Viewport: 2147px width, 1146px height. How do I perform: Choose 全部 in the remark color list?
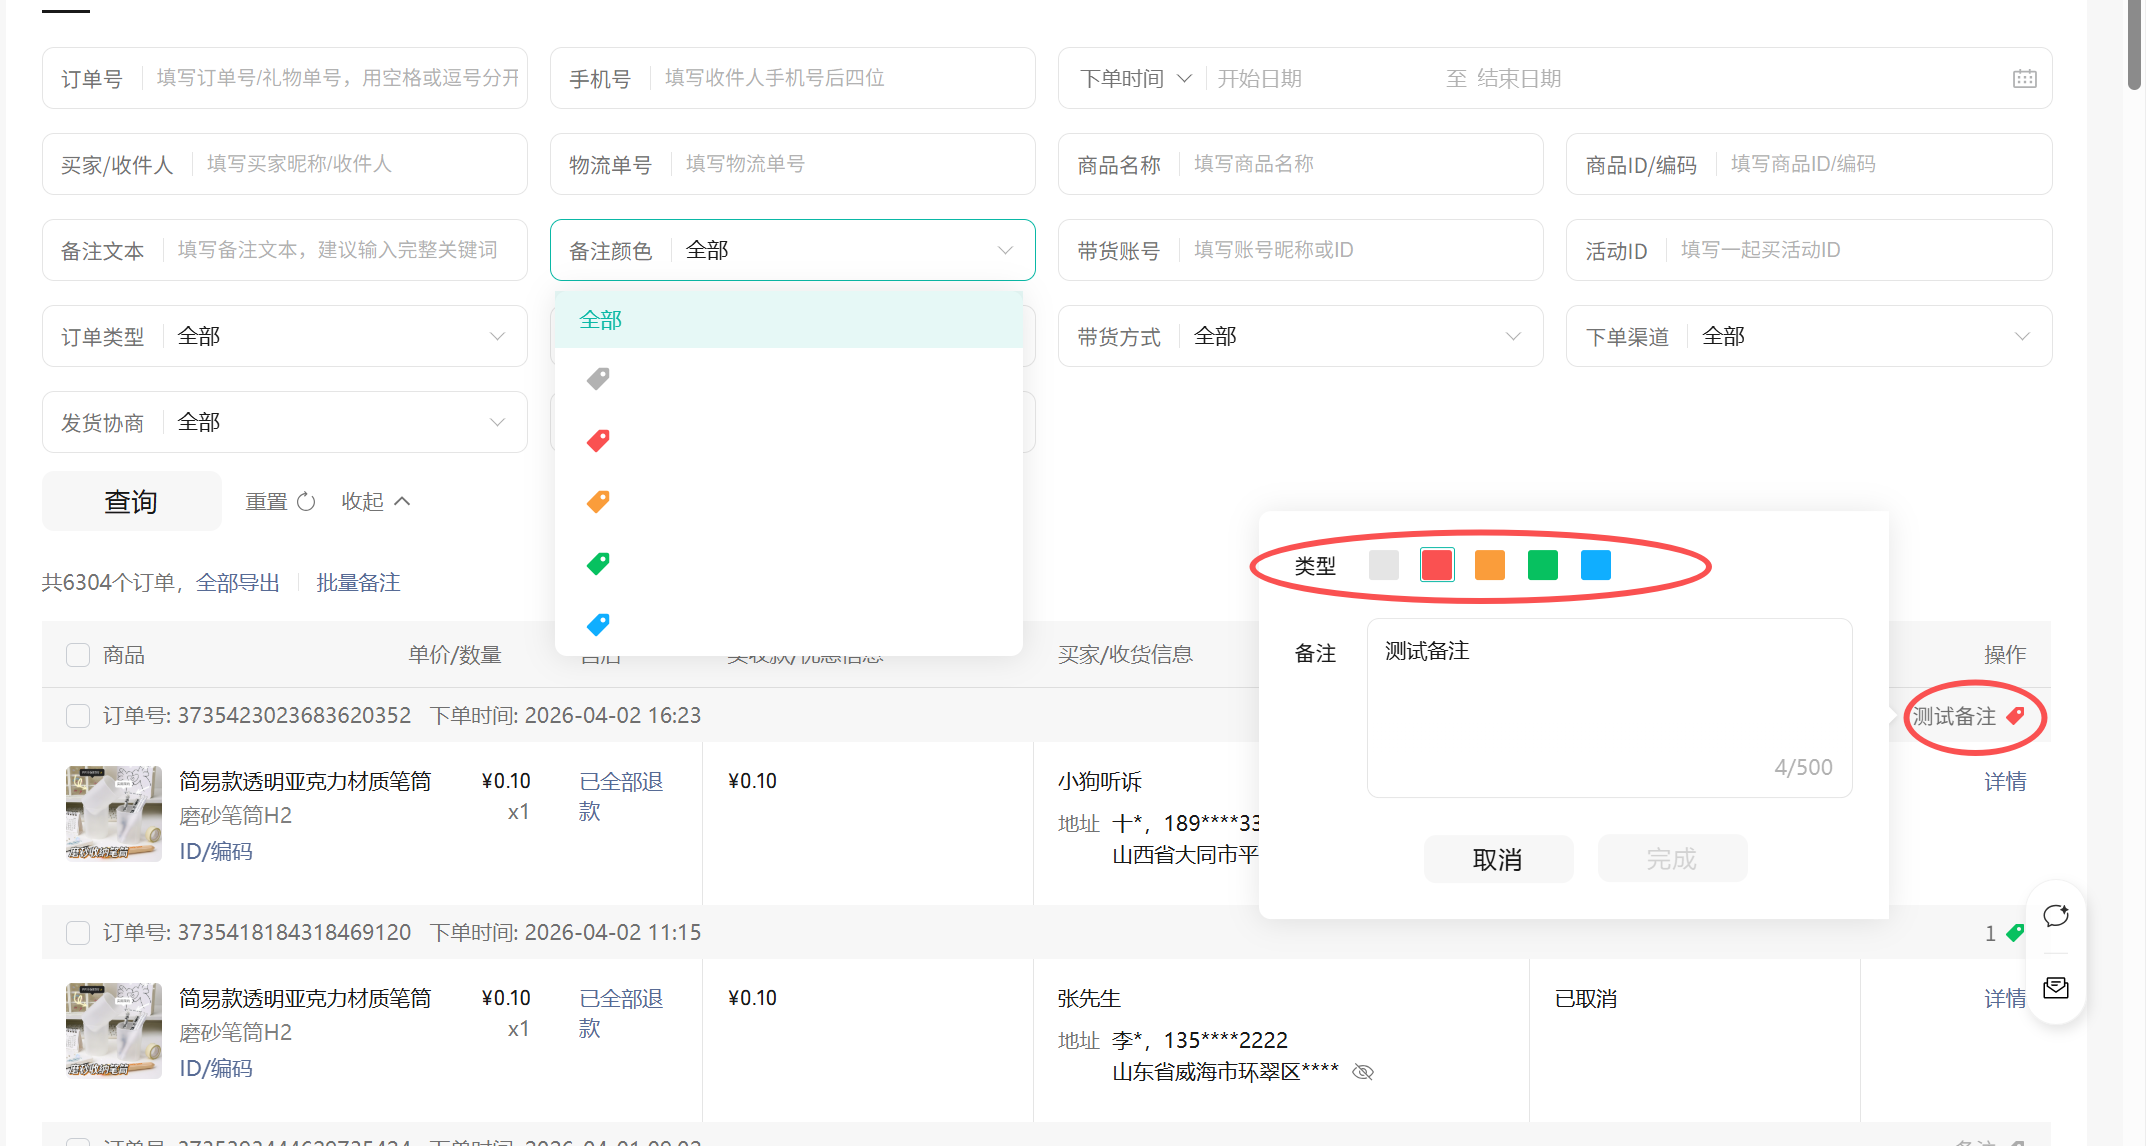[x=601, y=320]
